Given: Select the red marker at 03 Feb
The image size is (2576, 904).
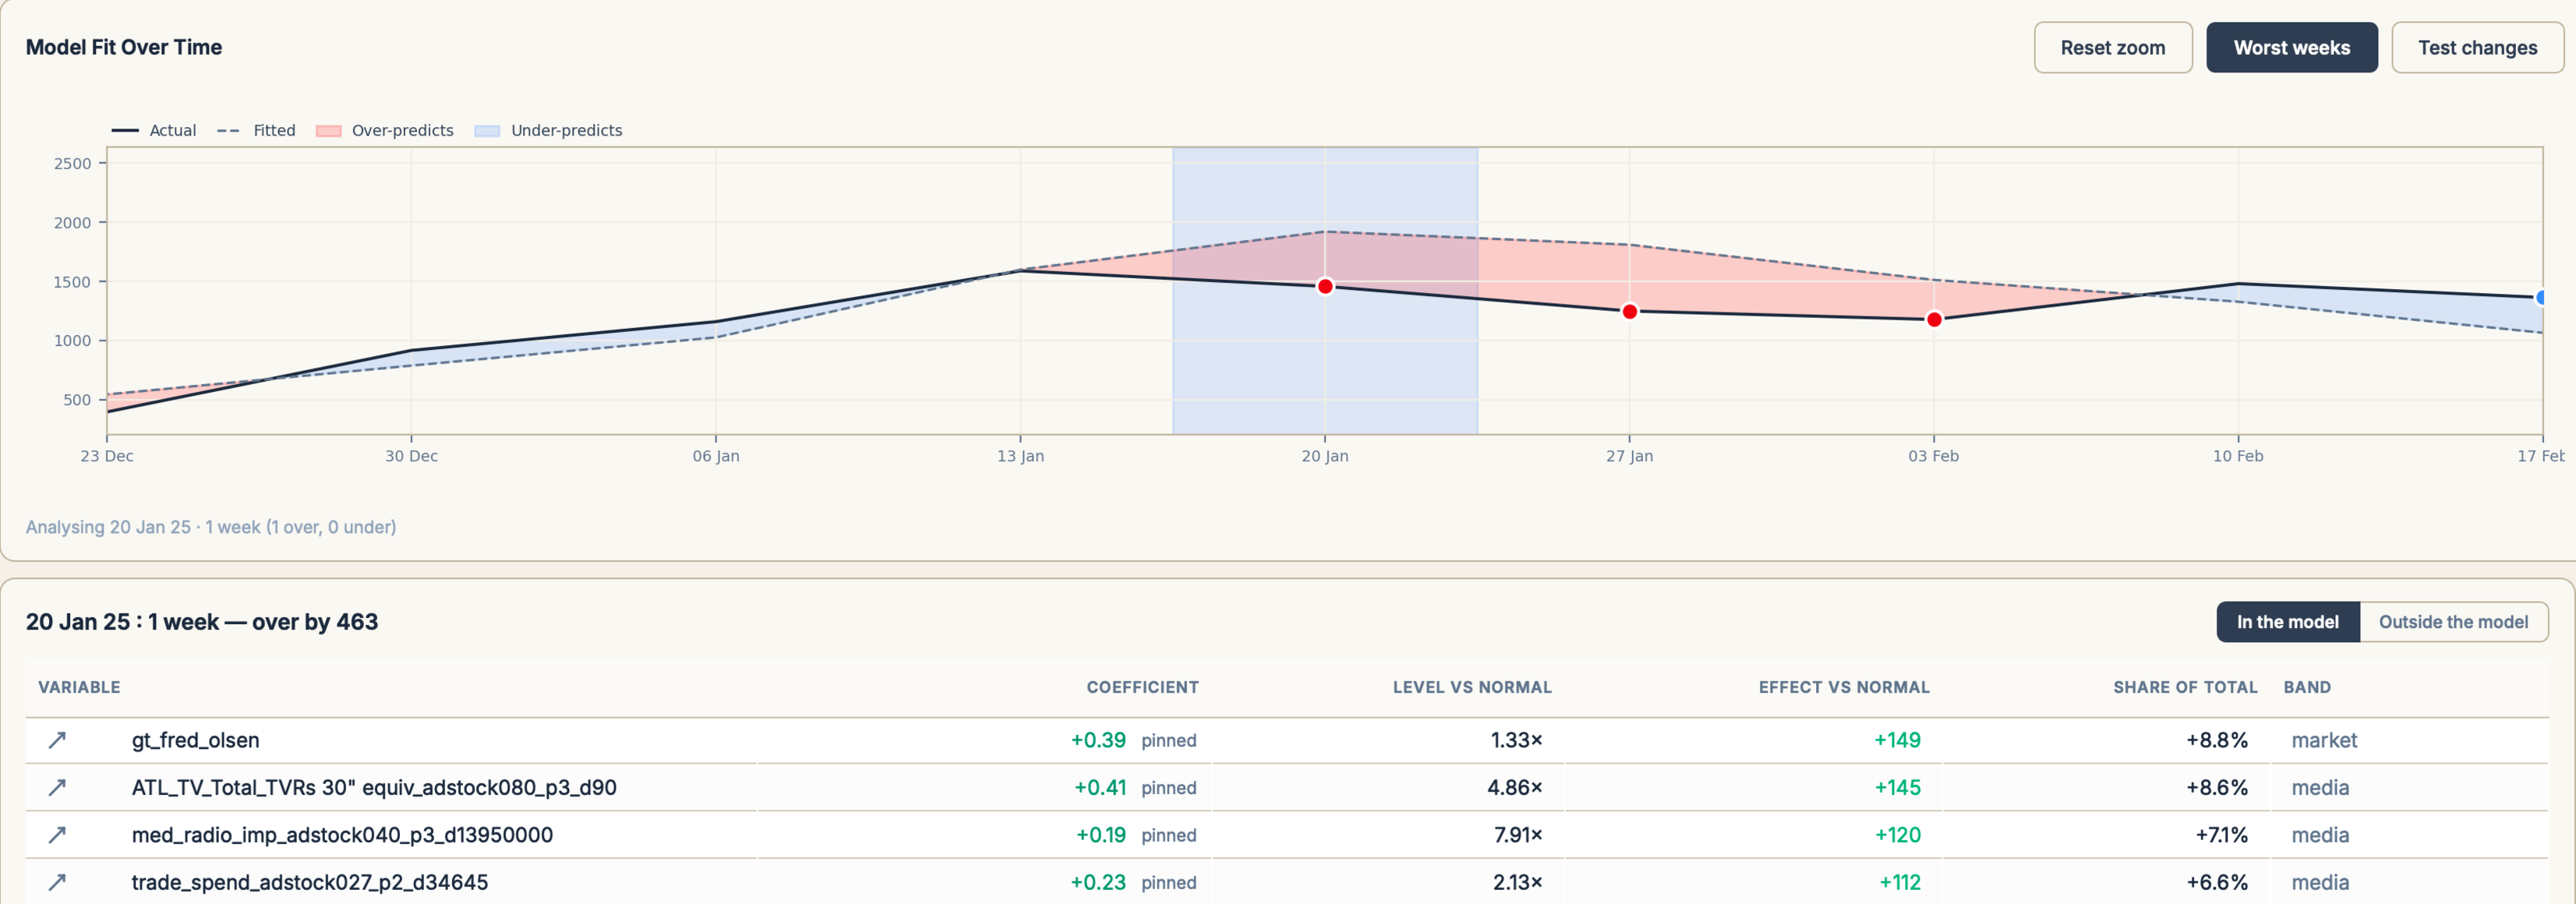Looking at the screenshot, I should [x=1934, y=320].
